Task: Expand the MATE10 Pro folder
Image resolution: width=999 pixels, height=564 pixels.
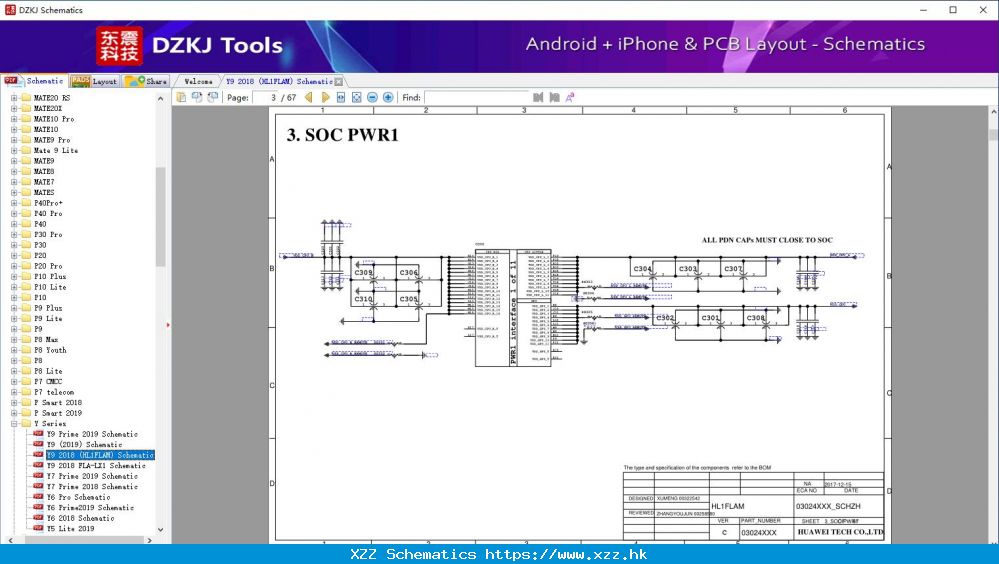Action: tap(14, 119)
